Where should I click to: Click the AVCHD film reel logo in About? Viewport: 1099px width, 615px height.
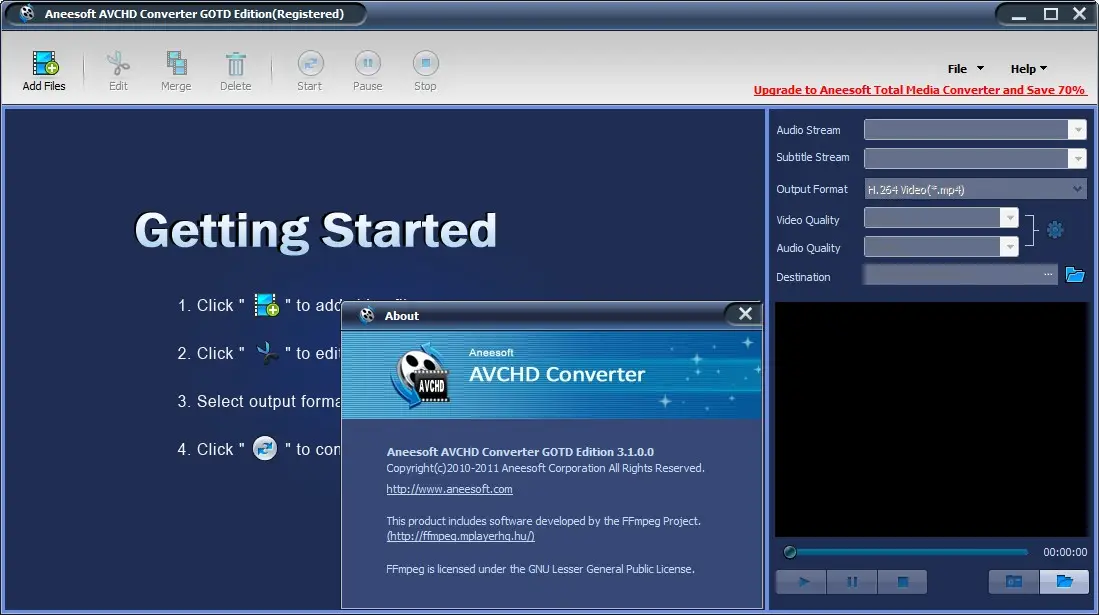click(x=420, y=377)
